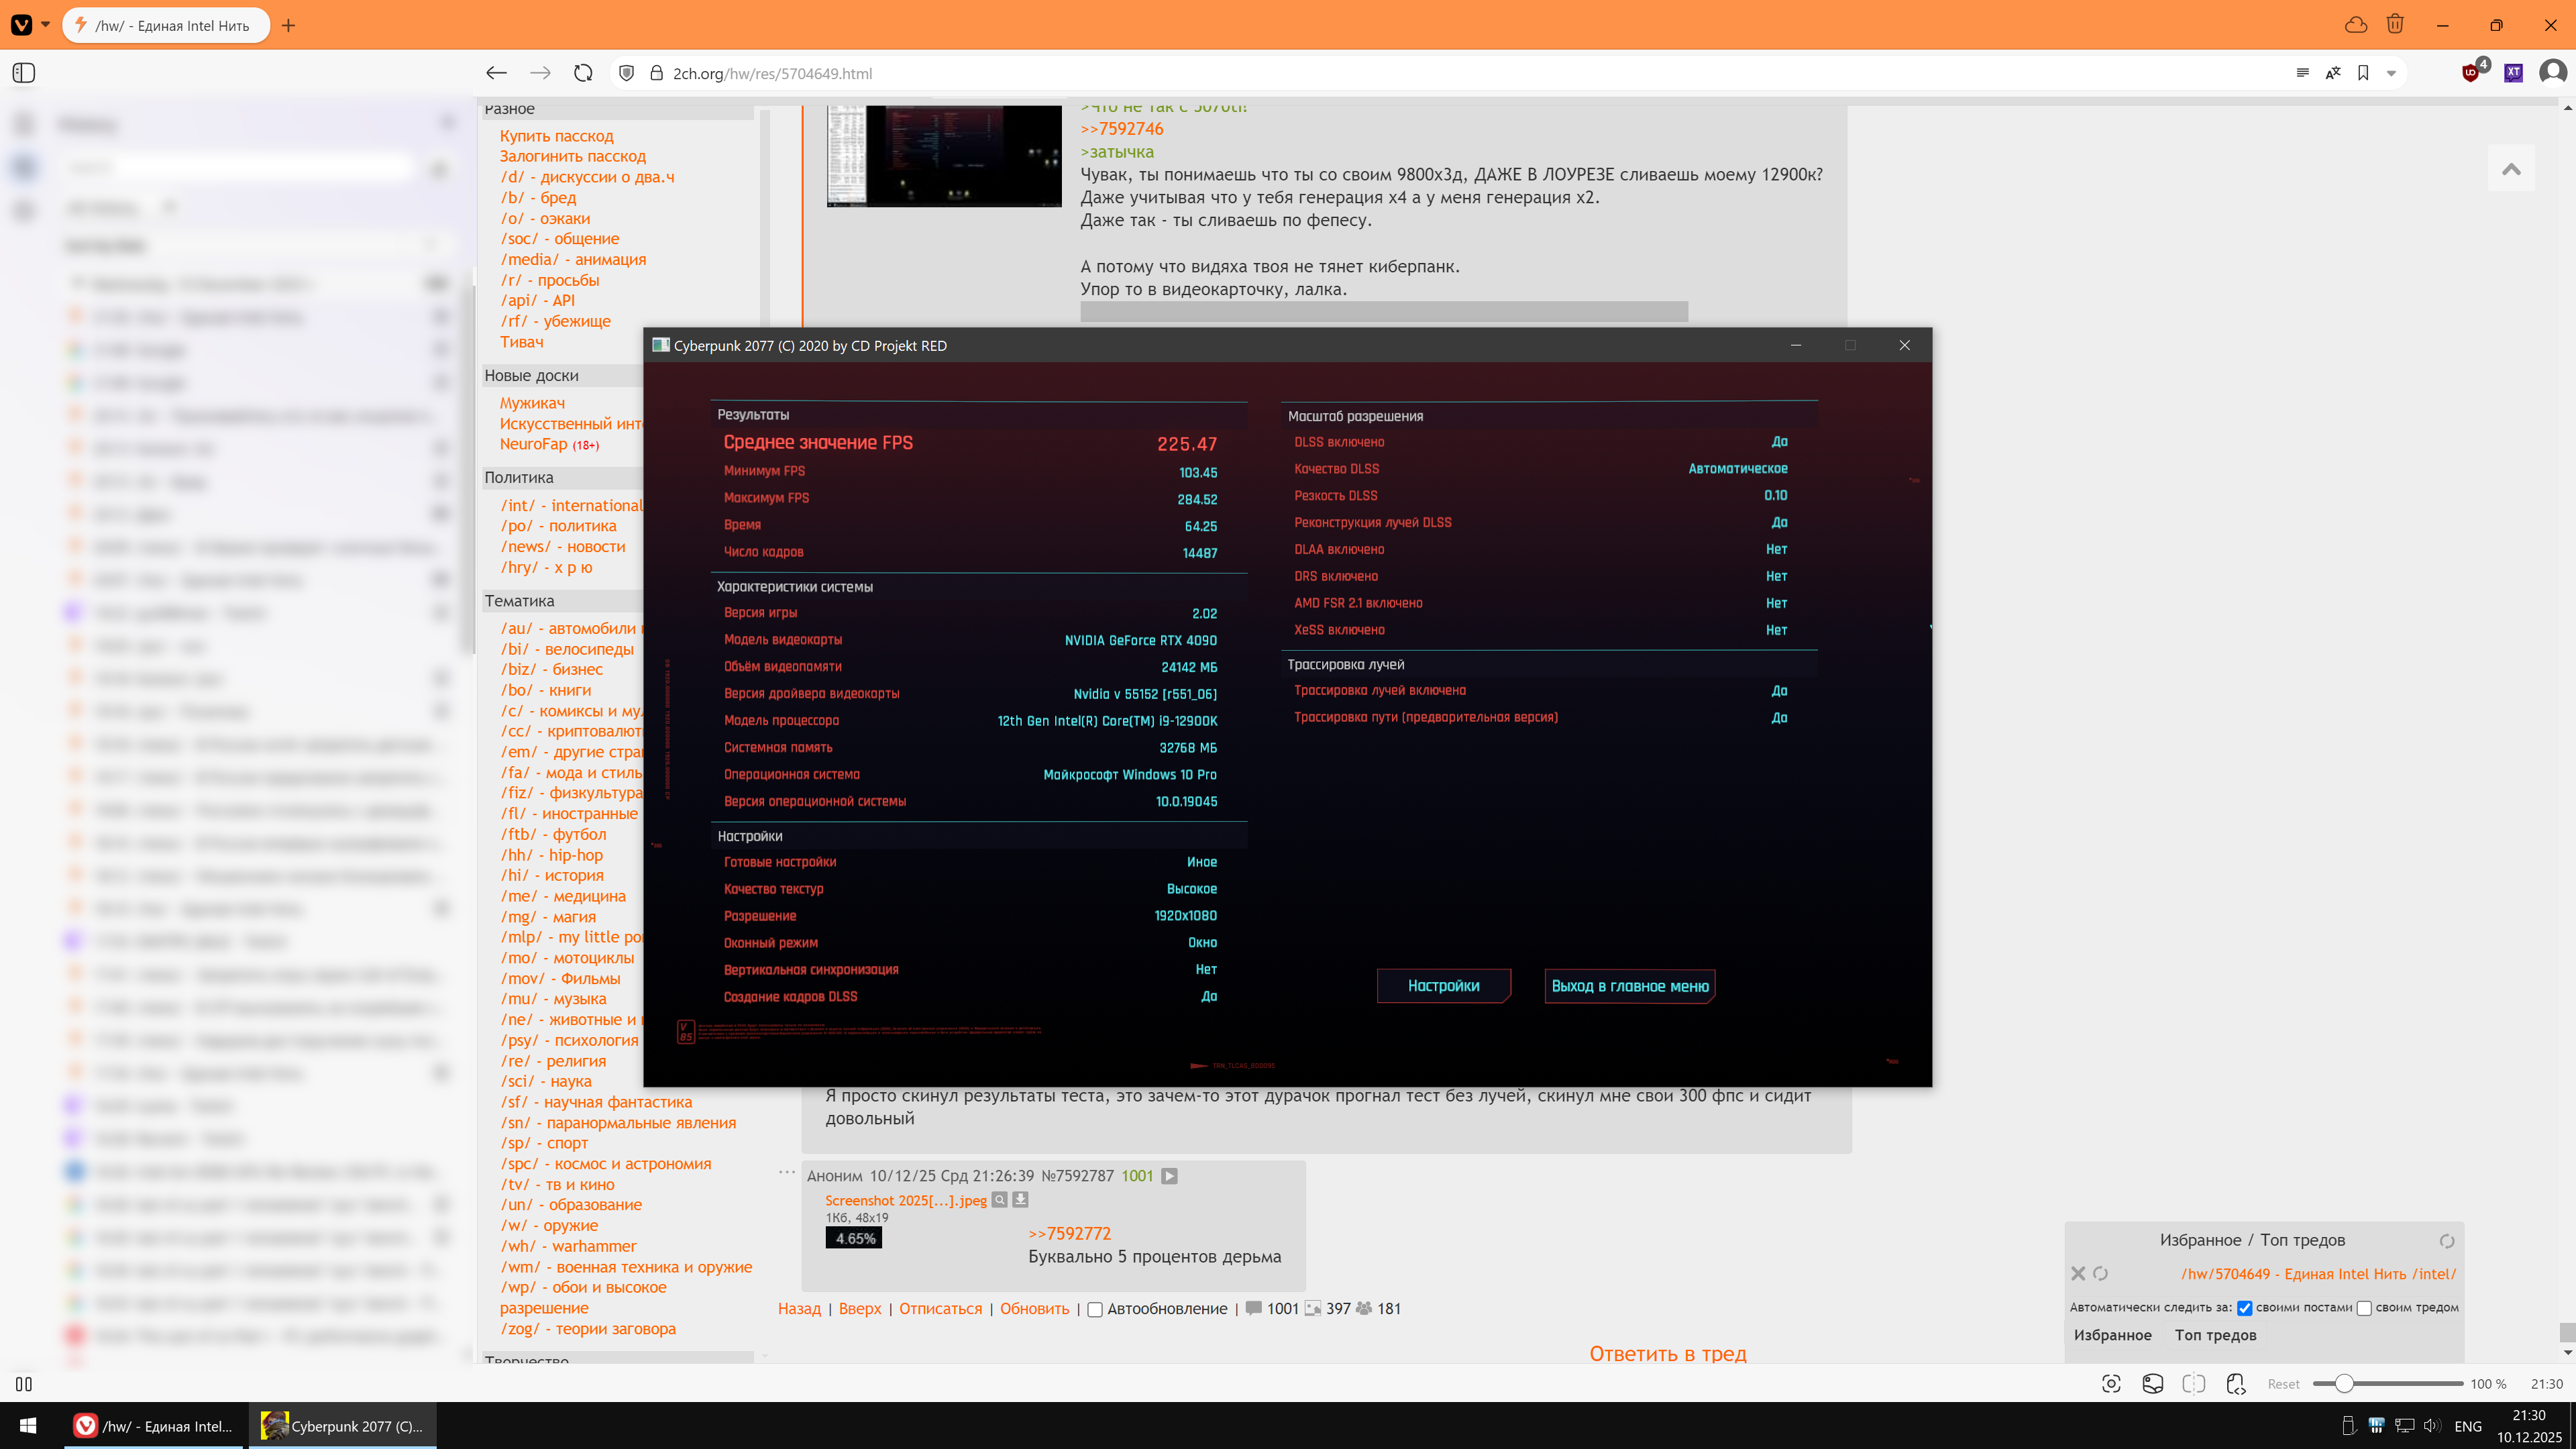Viewport: 2576px width, 1449px height.
Task: Expand the address bar dropdown arrow
Action: [2391, 73]
